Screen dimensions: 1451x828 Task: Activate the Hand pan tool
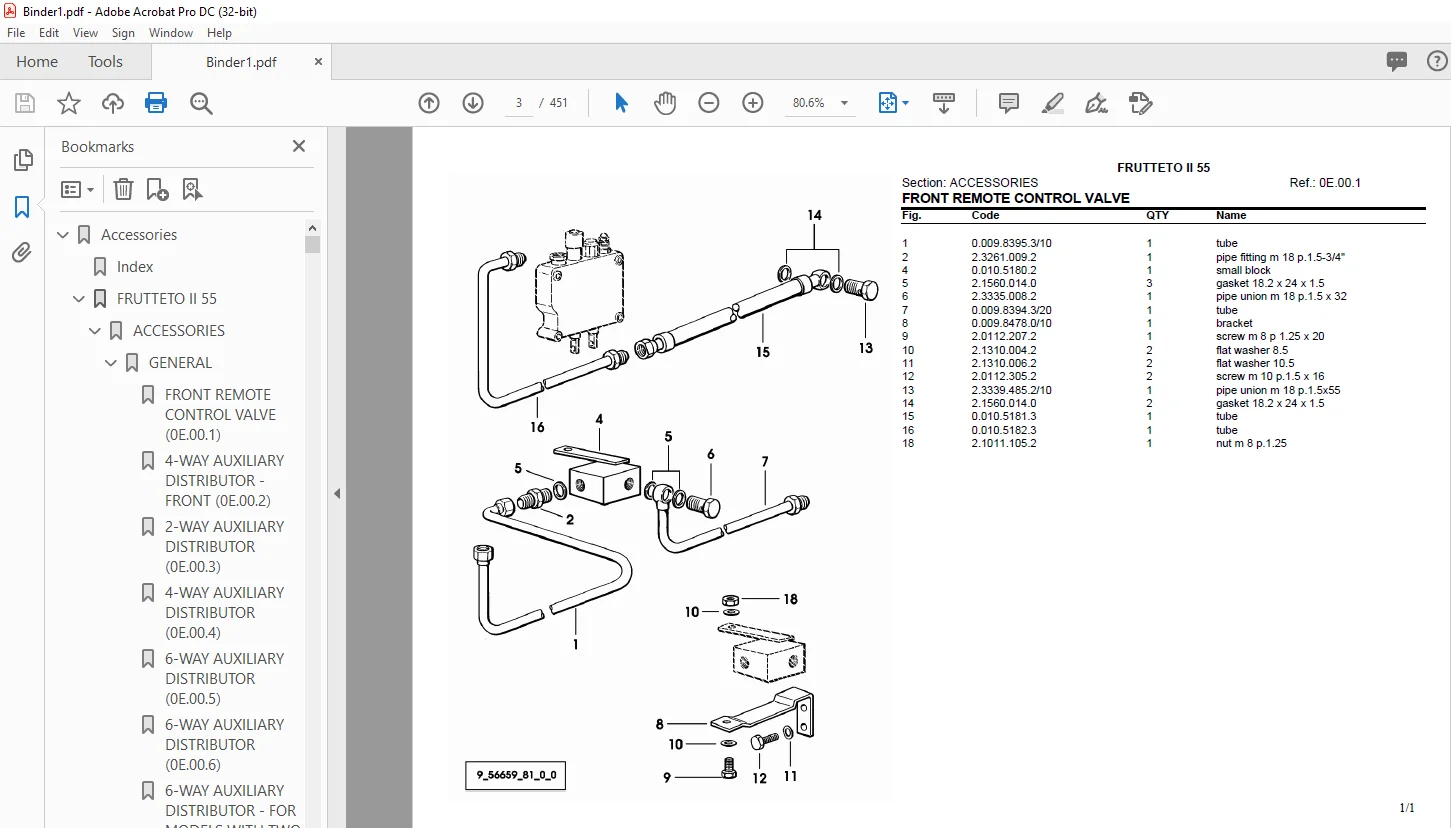click(x=665, y=103)
